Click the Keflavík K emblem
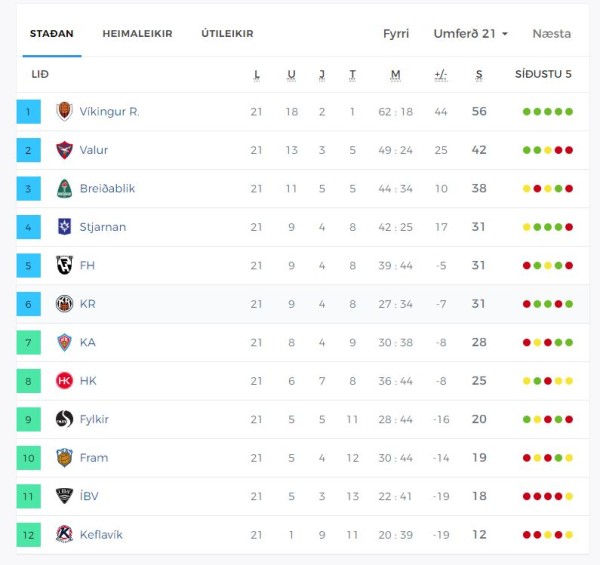This screenshot has width=600, height=565. [64, 534]
